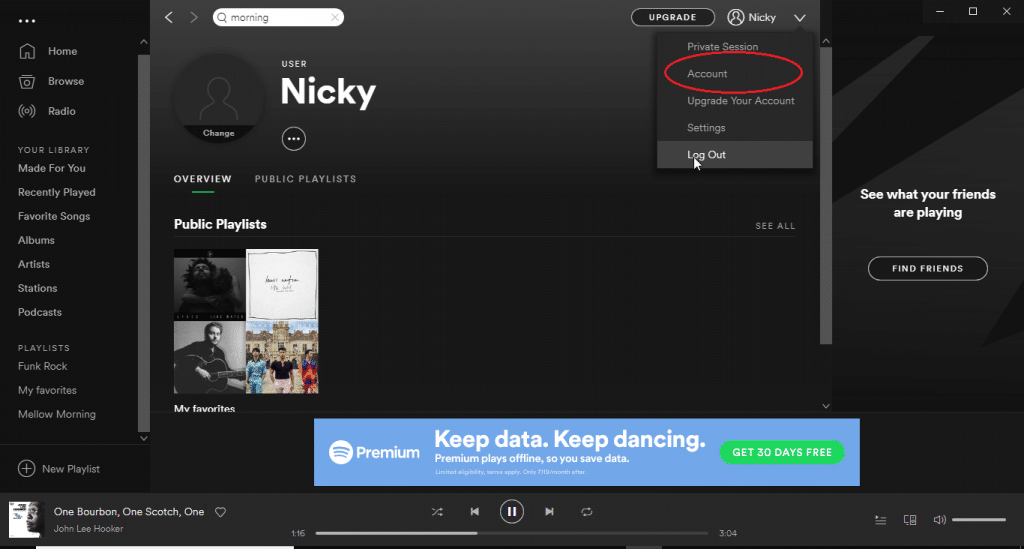Open the play queue icon
Viewport: 1024px width, 549px height.
[x=880, y=520]
